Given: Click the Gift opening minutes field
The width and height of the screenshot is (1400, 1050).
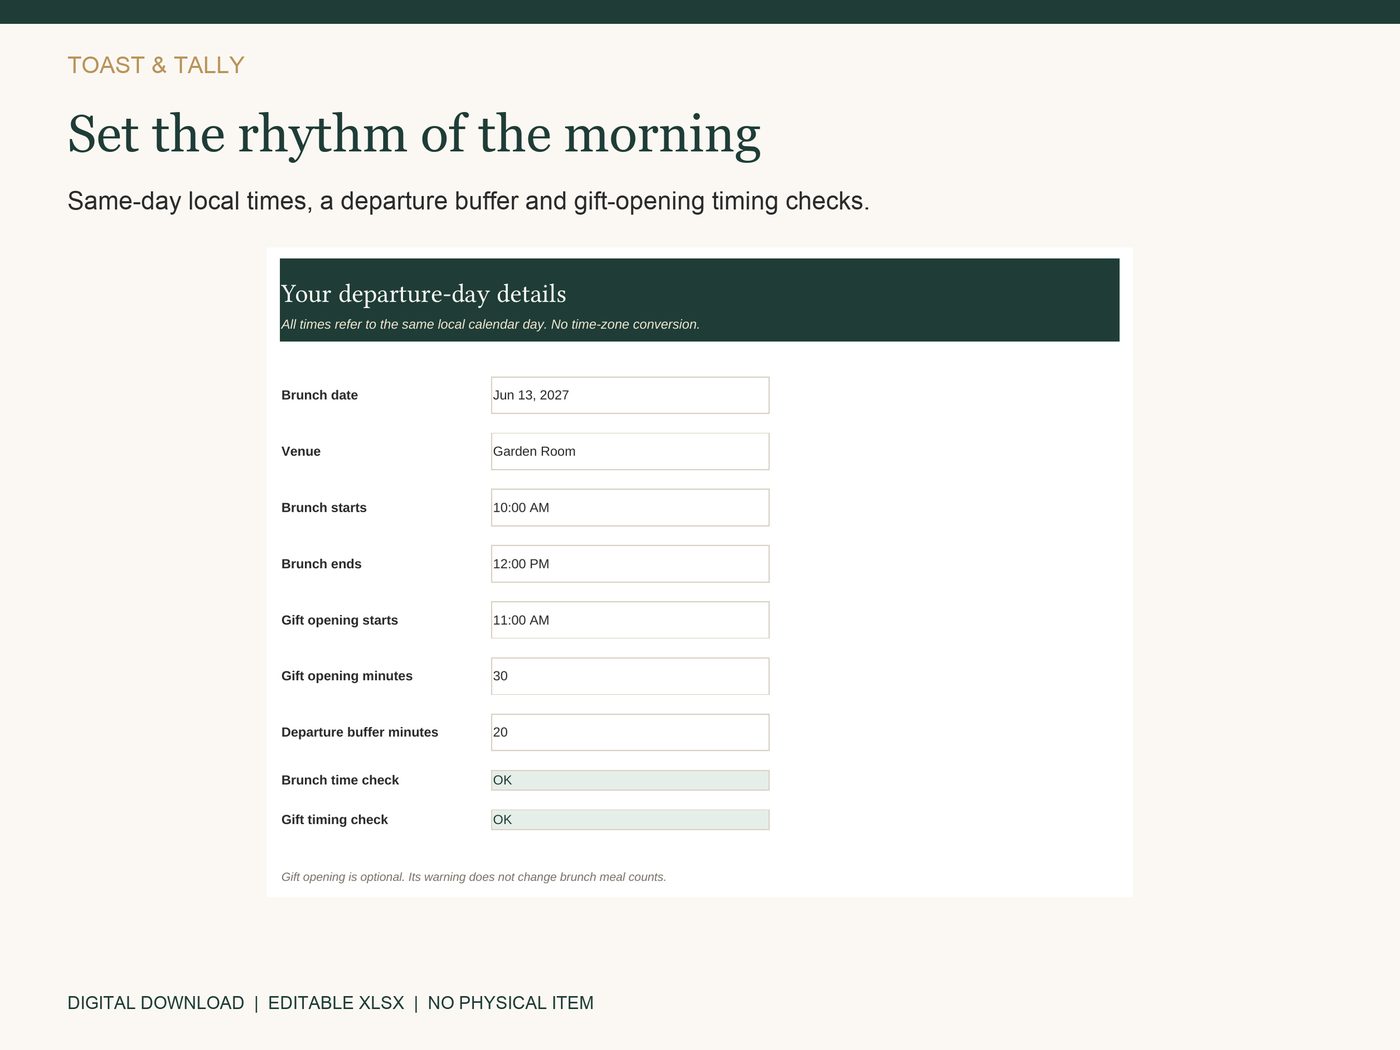Looking at the screenshot, I should [630, 676].
